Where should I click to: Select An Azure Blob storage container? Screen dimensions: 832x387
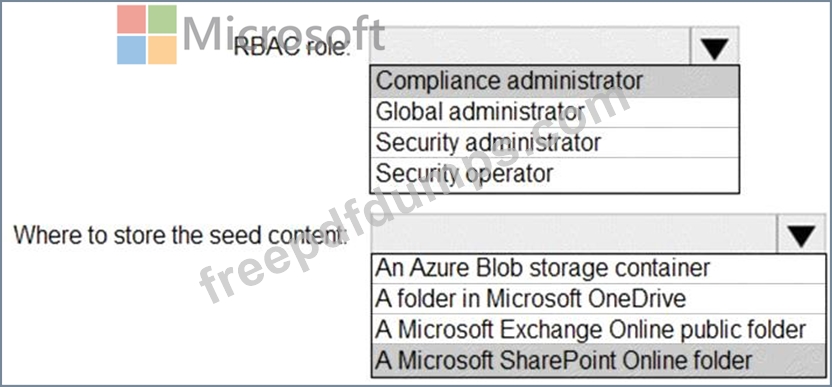[599, 269]
